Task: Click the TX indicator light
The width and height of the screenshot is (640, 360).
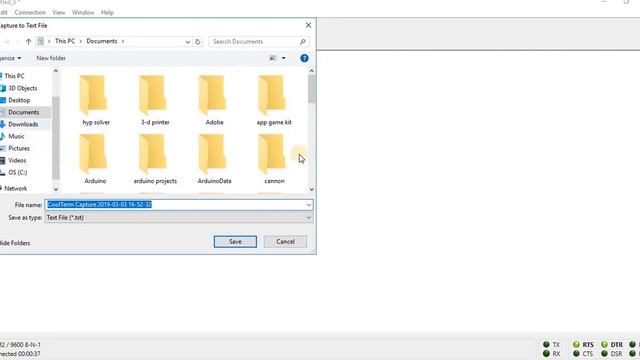Action: click(546, 344)
